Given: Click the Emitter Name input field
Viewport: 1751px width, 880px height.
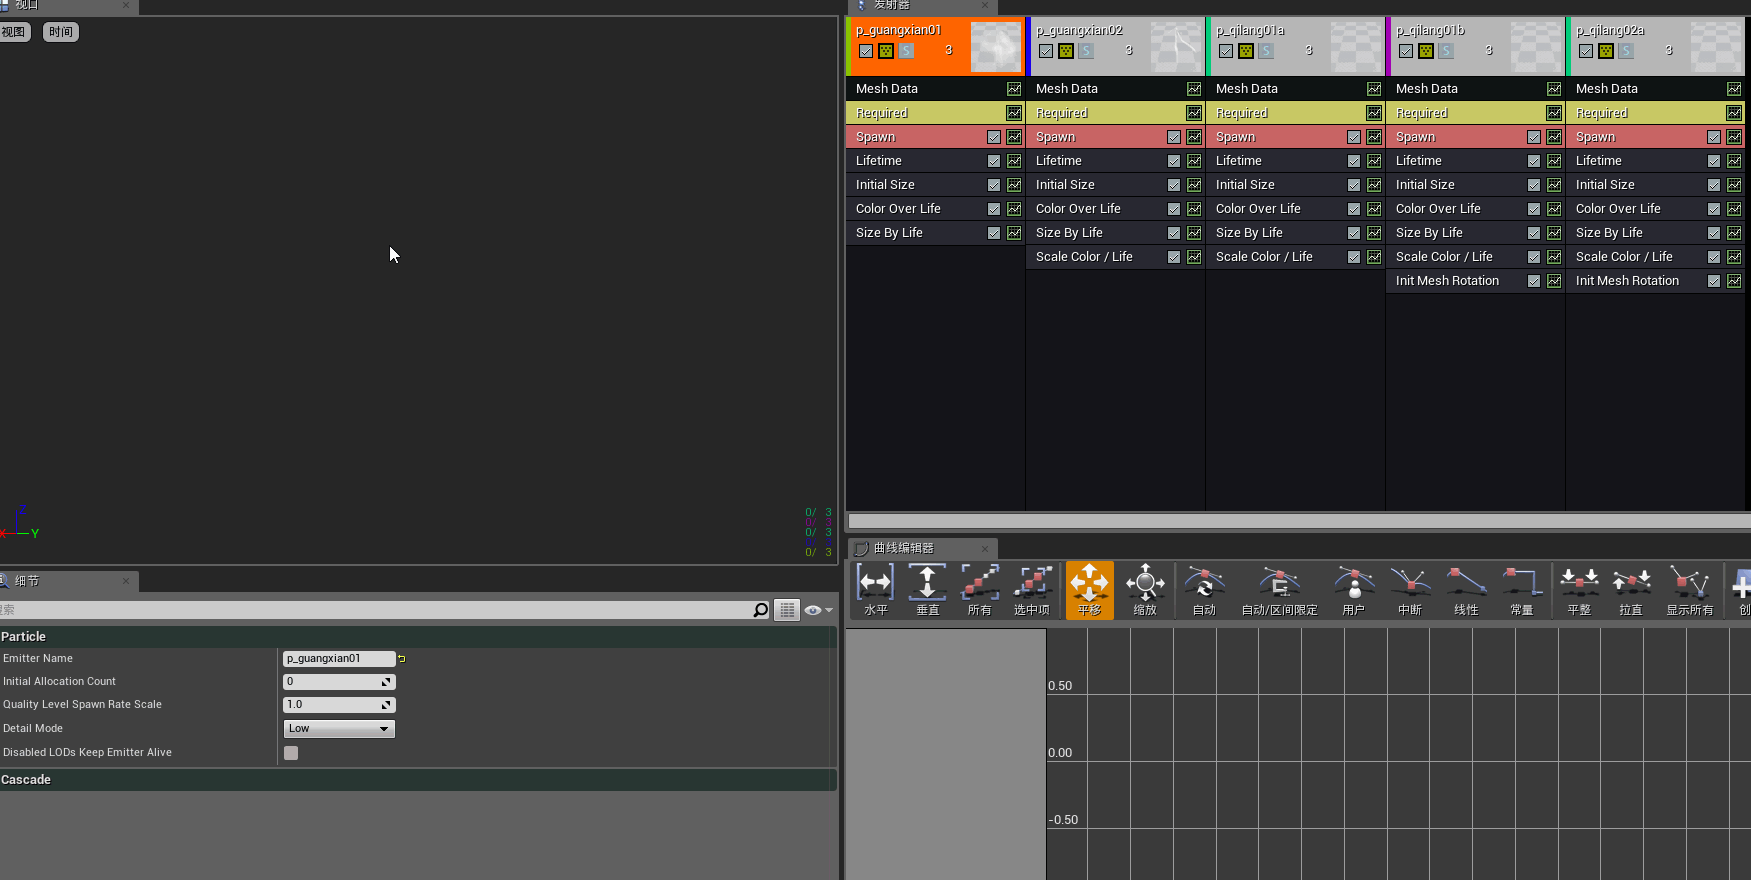Looking at the screenshot, I should pyautogui.click(x=339, y=659).
